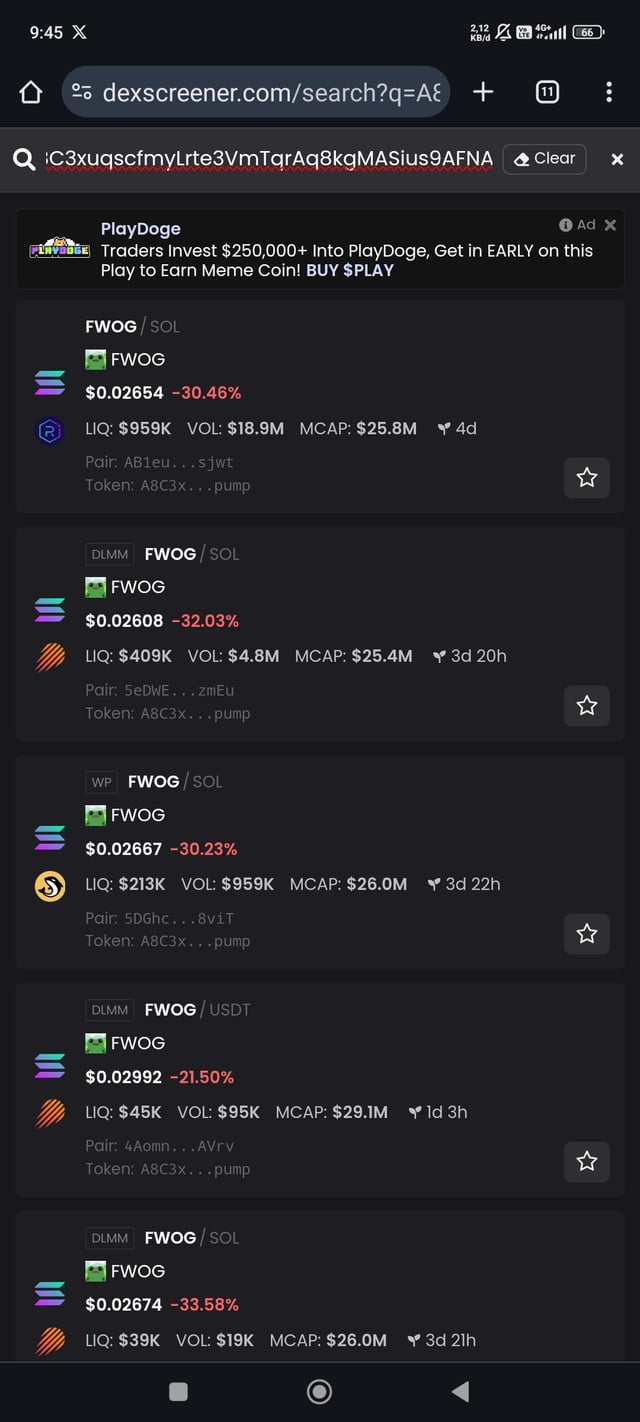
Task: Click the Clear search button
Action: click(x=544, y=159)
